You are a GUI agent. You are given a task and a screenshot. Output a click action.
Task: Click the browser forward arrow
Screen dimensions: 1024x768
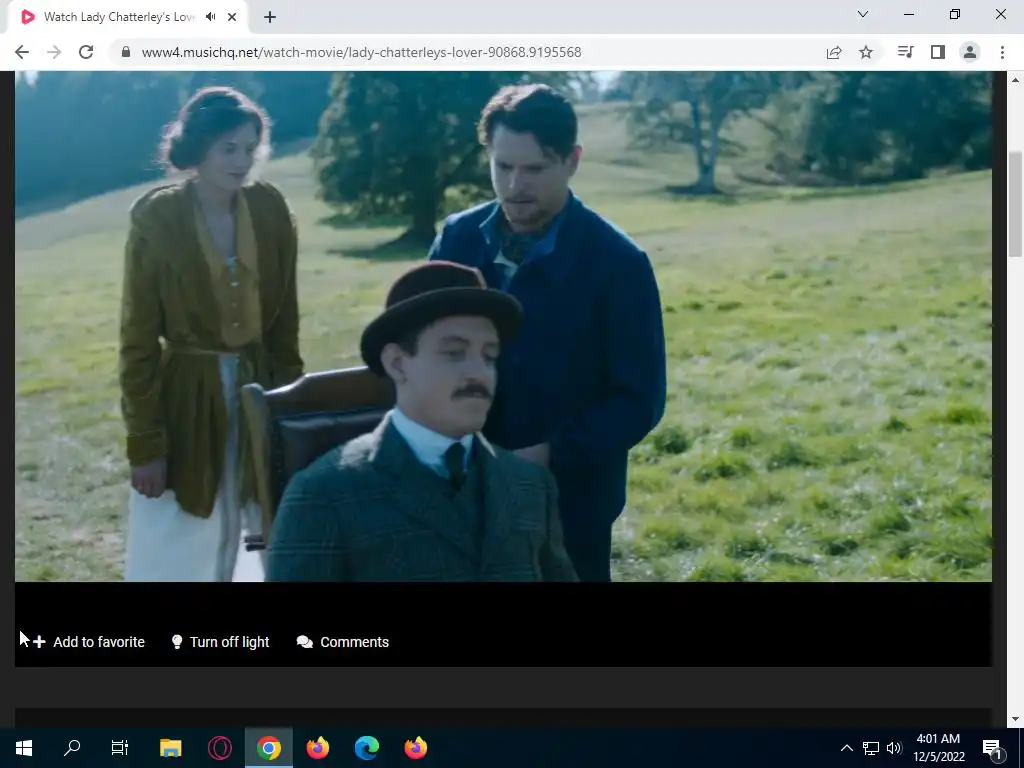[x=54, y=52]
